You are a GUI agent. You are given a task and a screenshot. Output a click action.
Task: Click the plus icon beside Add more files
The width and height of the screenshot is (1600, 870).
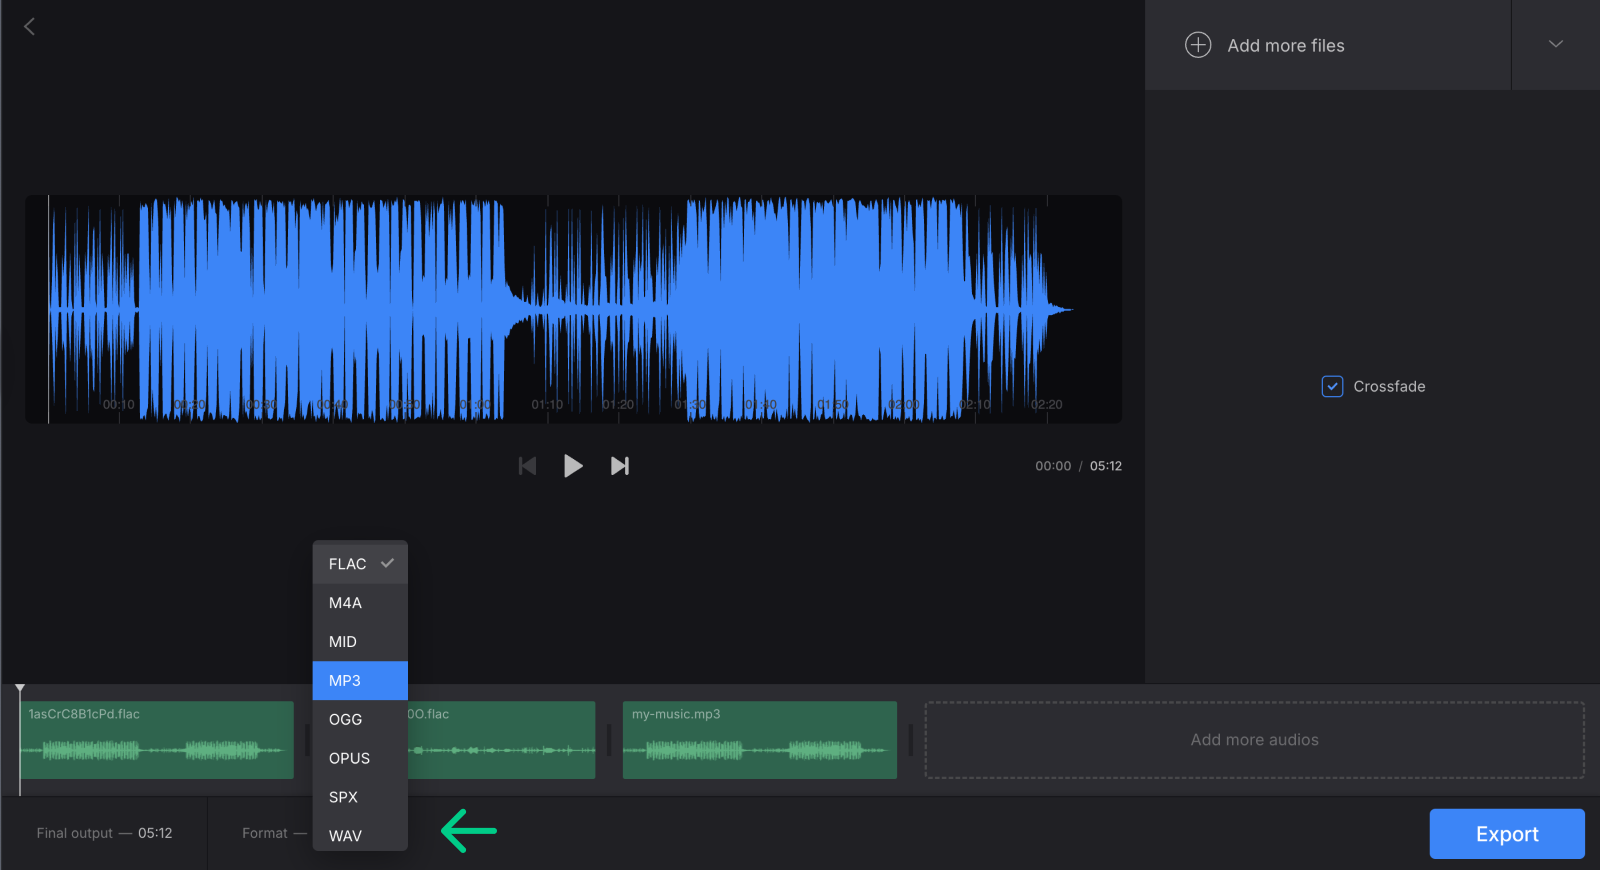pos(1198,45)
